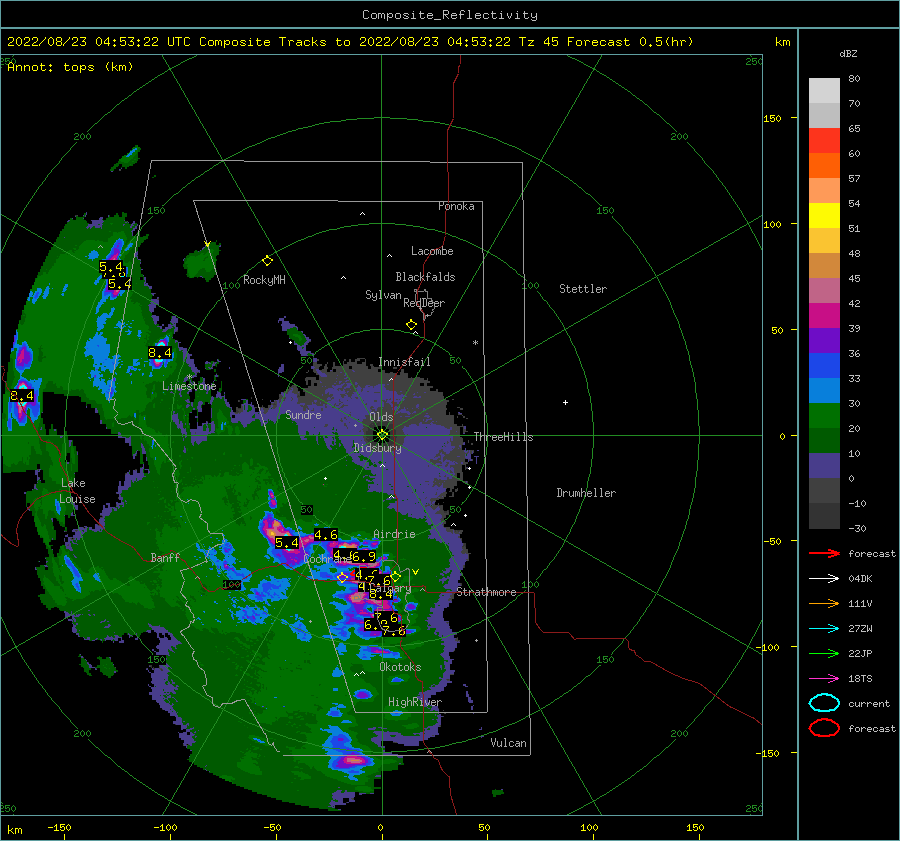
Task: Click the Composite_Reflectivity title
Action: pyautogui.click(x=449, y=15)
